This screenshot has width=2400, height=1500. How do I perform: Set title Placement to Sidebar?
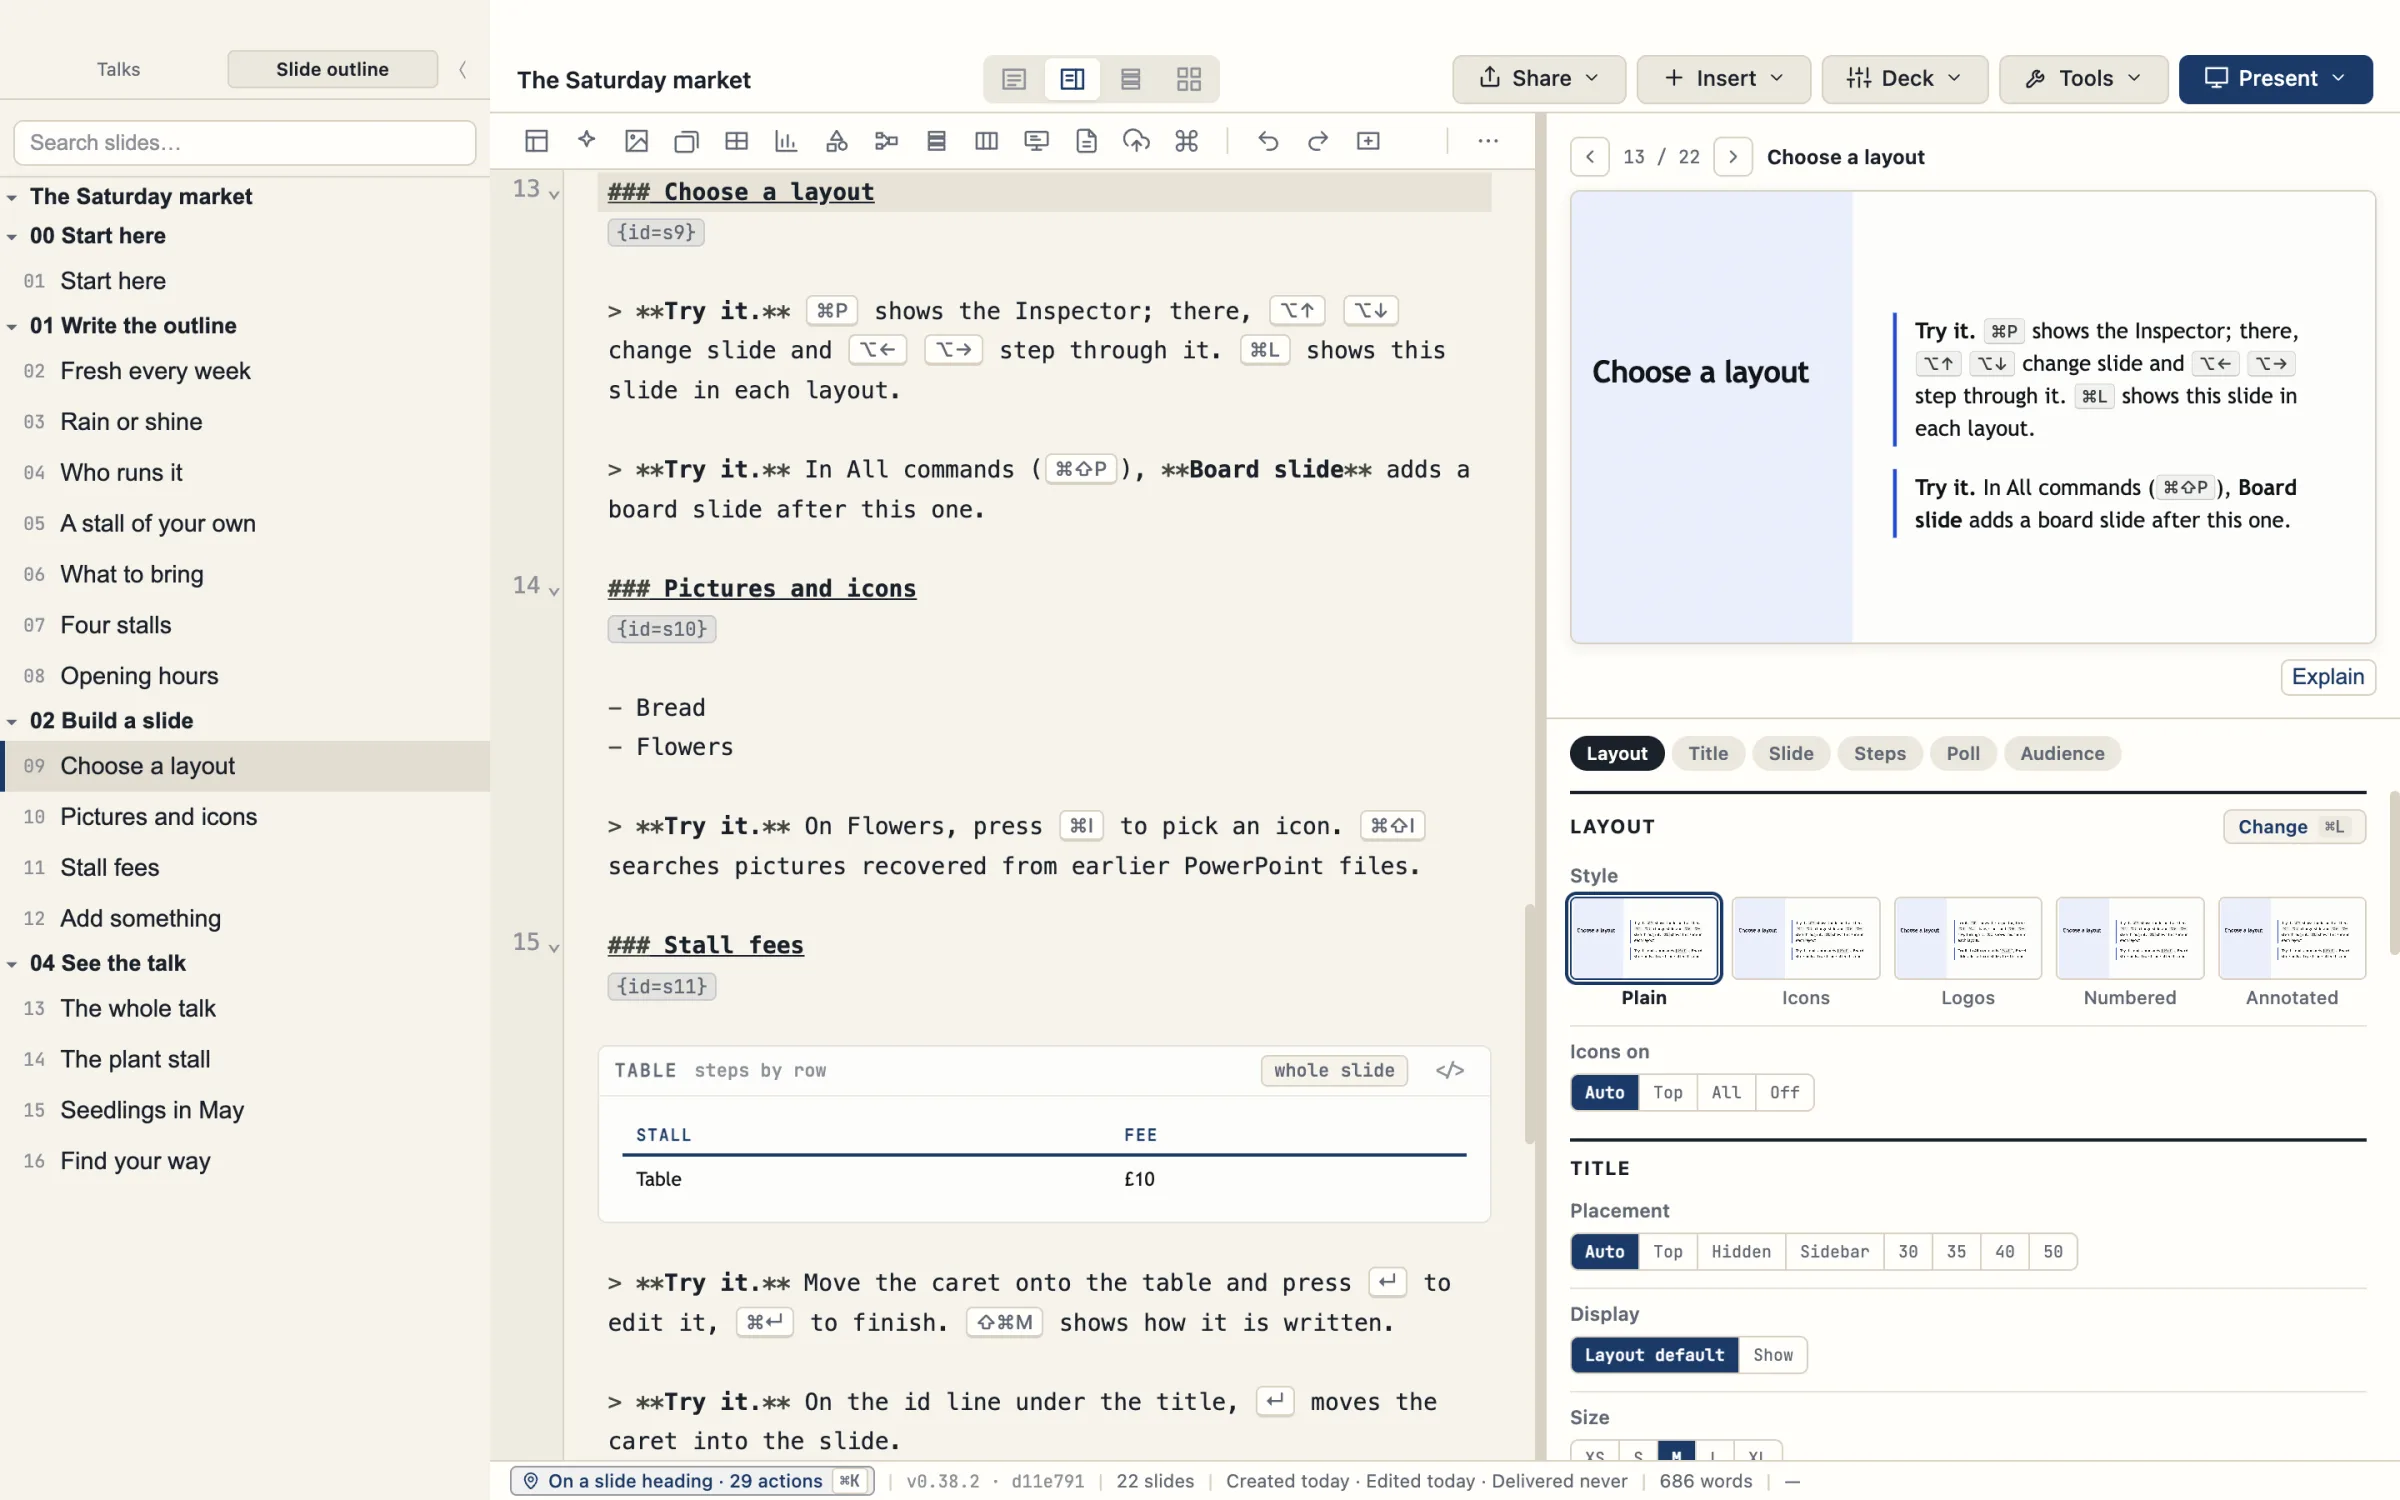1834,1251
